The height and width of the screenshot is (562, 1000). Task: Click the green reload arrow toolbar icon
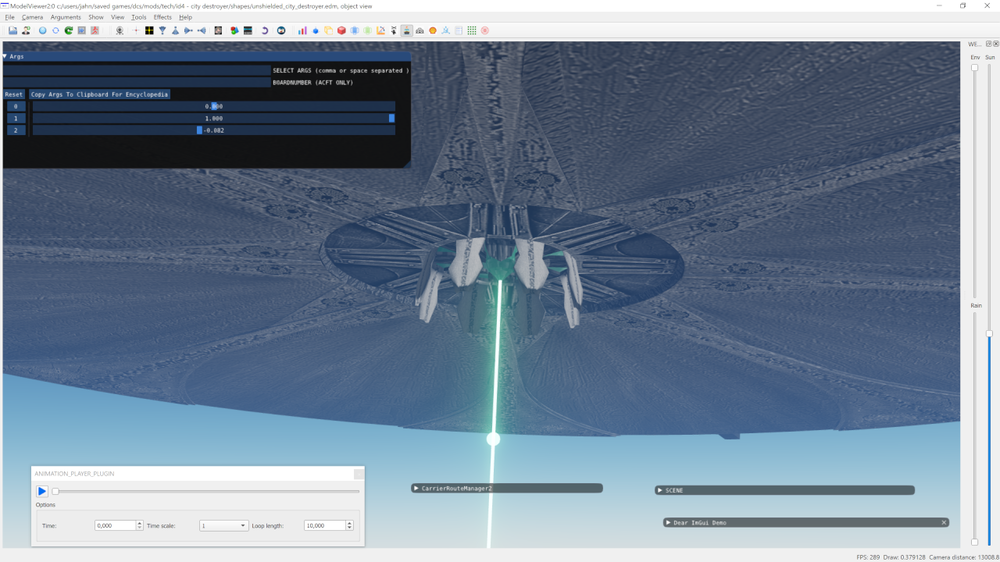(x=68, y=31)
